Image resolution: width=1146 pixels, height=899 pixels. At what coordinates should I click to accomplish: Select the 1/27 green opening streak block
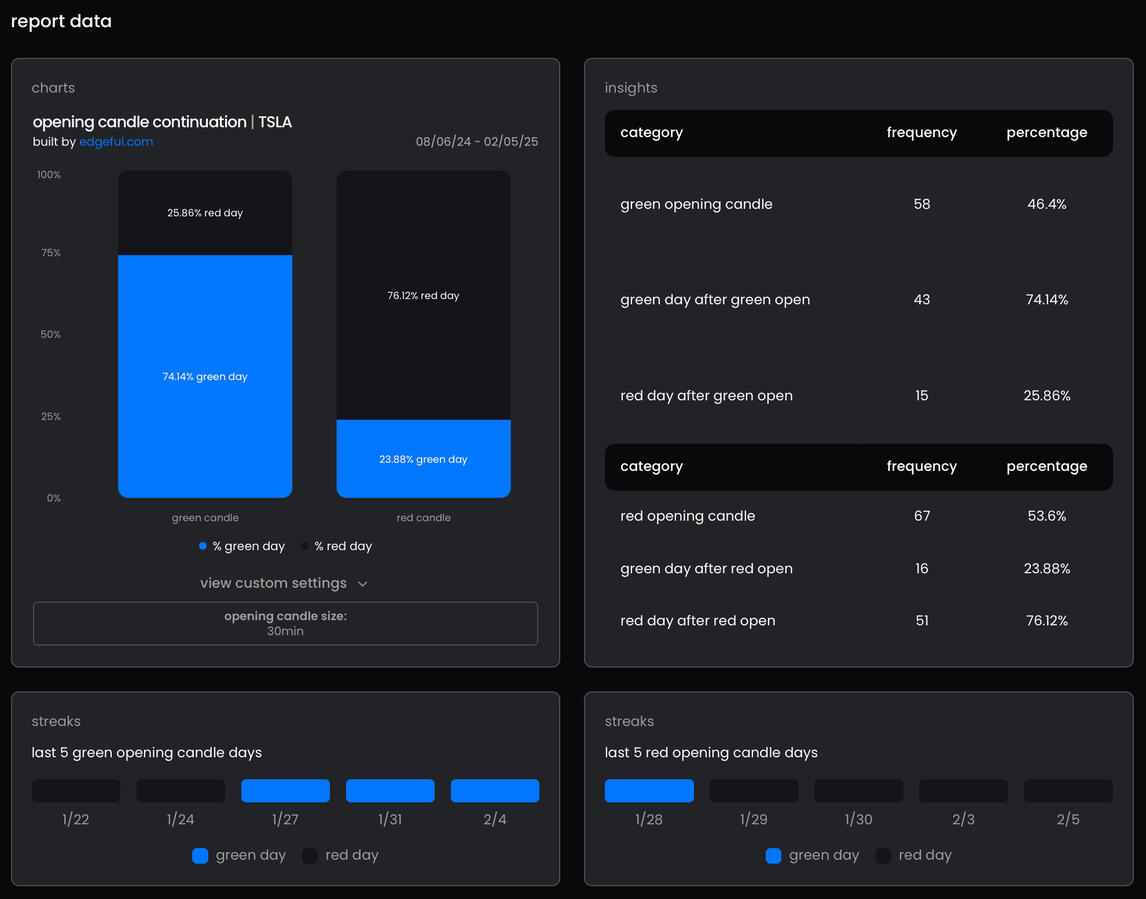click(285, 791)
